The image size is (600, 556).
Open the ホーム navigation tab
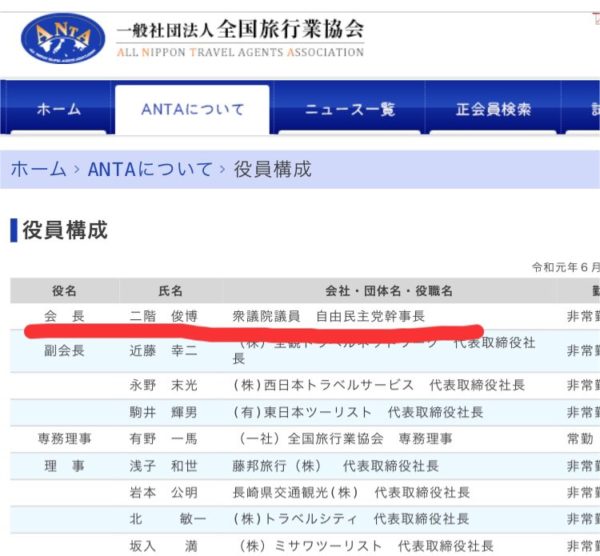tap(59, 109)
